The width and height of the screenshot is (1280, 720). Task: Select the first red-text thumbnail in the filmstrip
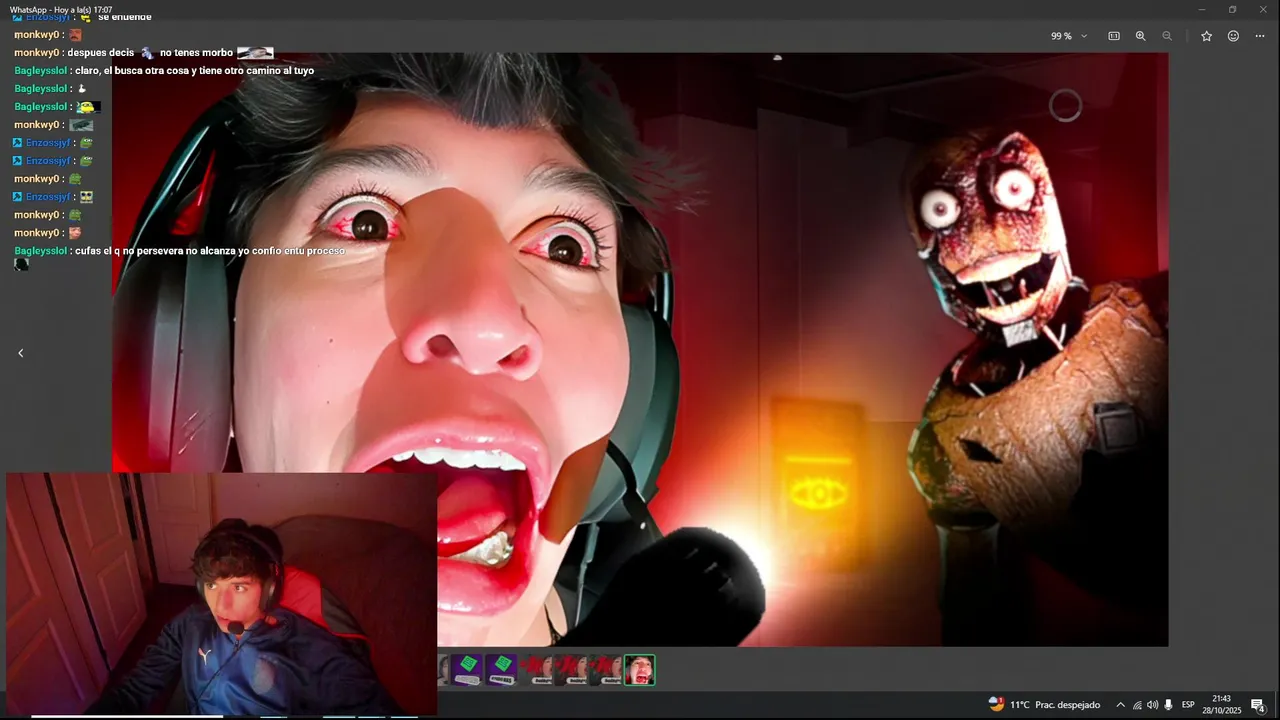pyautogui.click(x=536, y=670)
